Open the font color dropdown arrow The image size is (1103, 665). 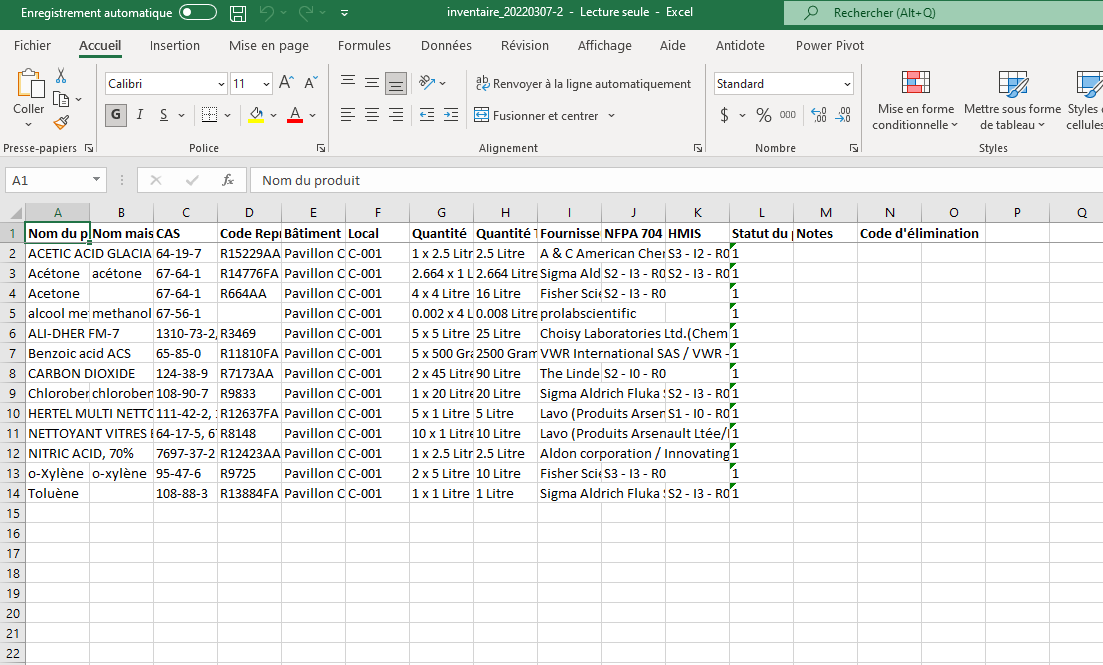point(312,115)
